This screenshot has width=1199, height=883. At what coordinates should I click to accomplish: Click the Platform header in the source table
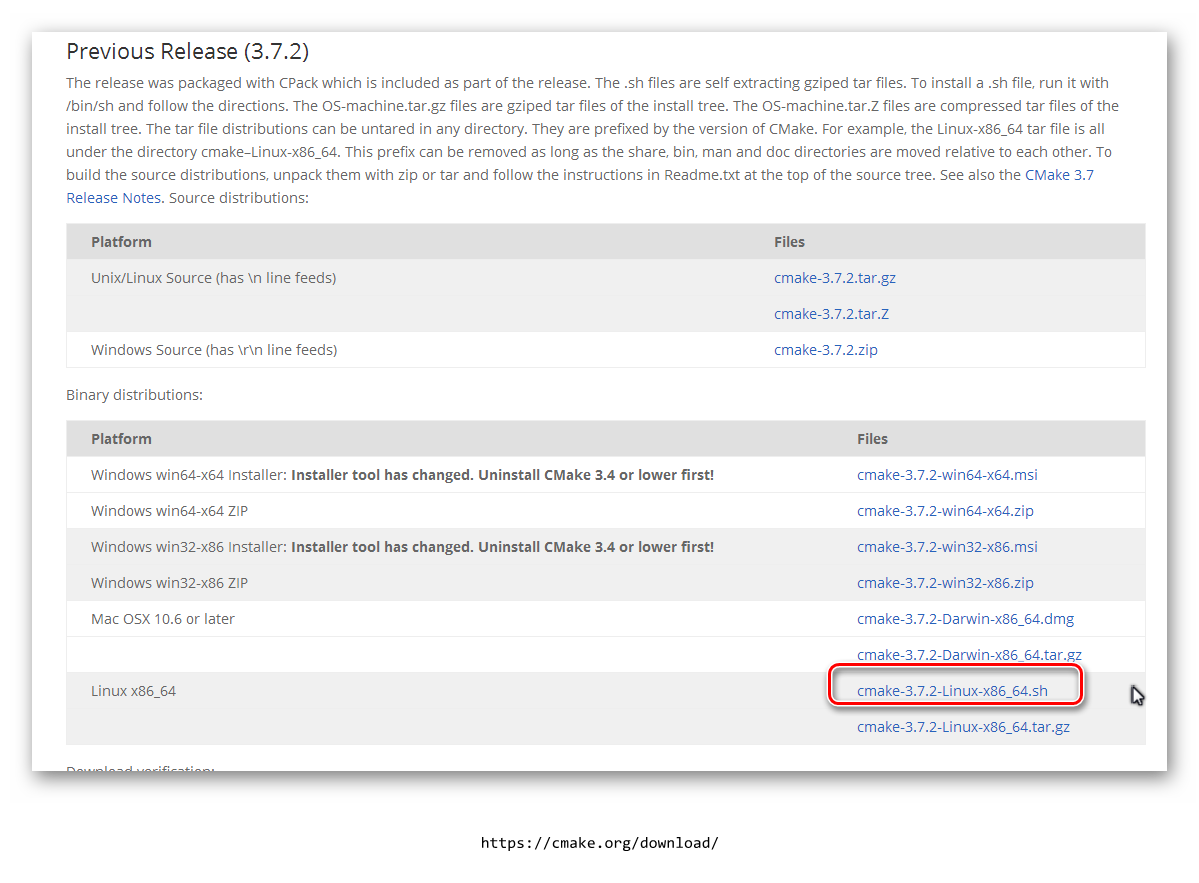[121, 242]
